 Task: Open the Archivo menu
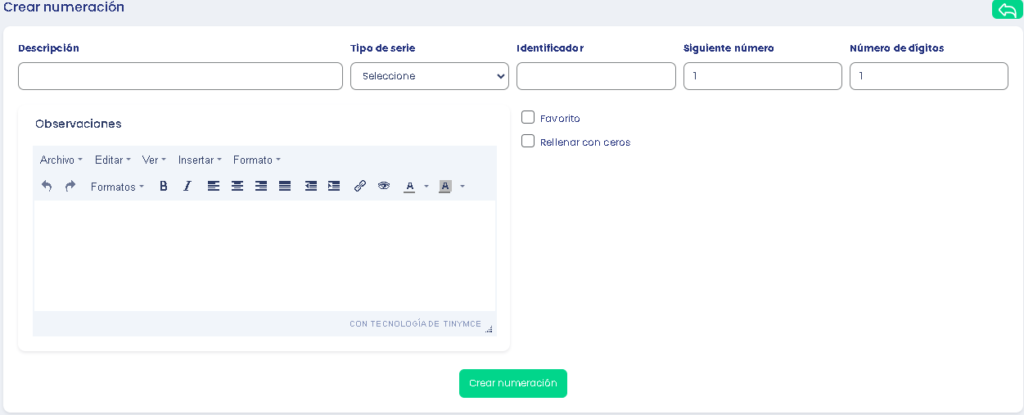[61, 160]
